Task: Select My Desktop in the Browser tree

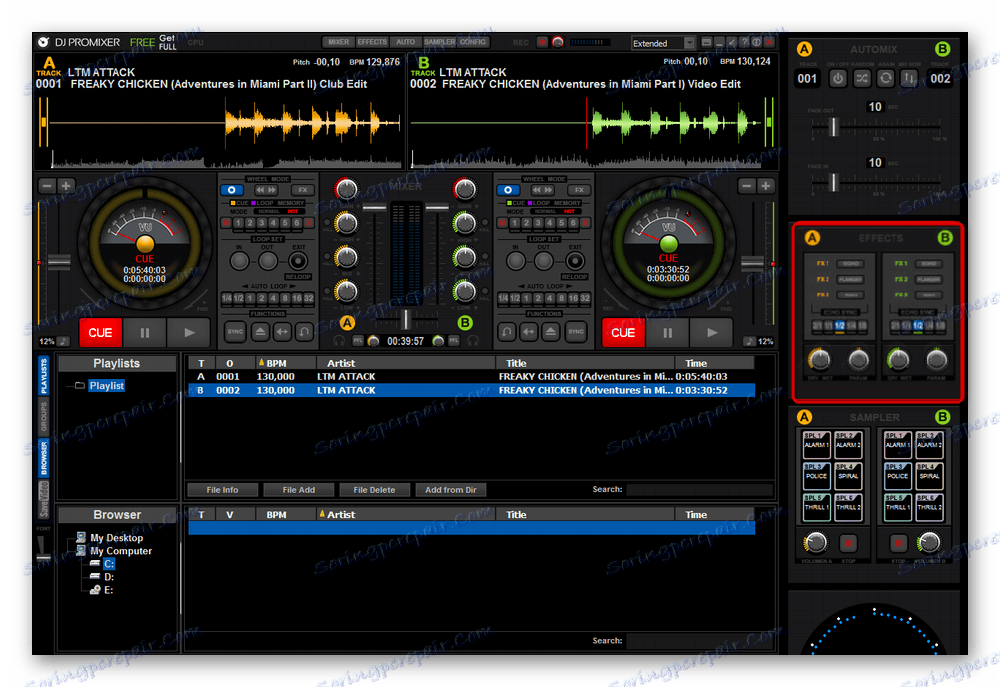Action: coord(116,538)
